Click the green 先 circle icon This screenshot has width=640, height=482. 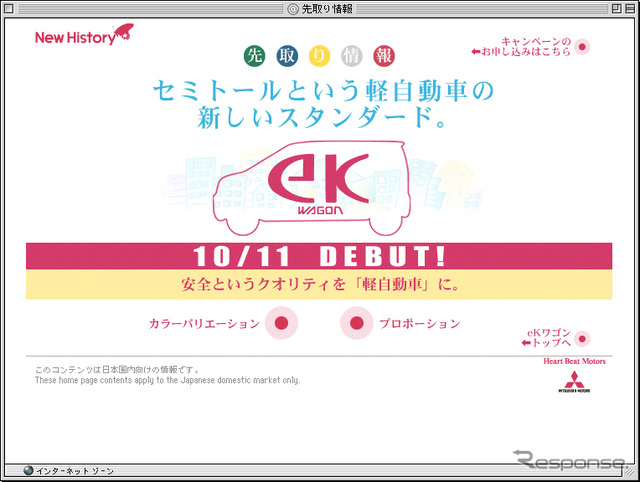click(x=255, y=56)
